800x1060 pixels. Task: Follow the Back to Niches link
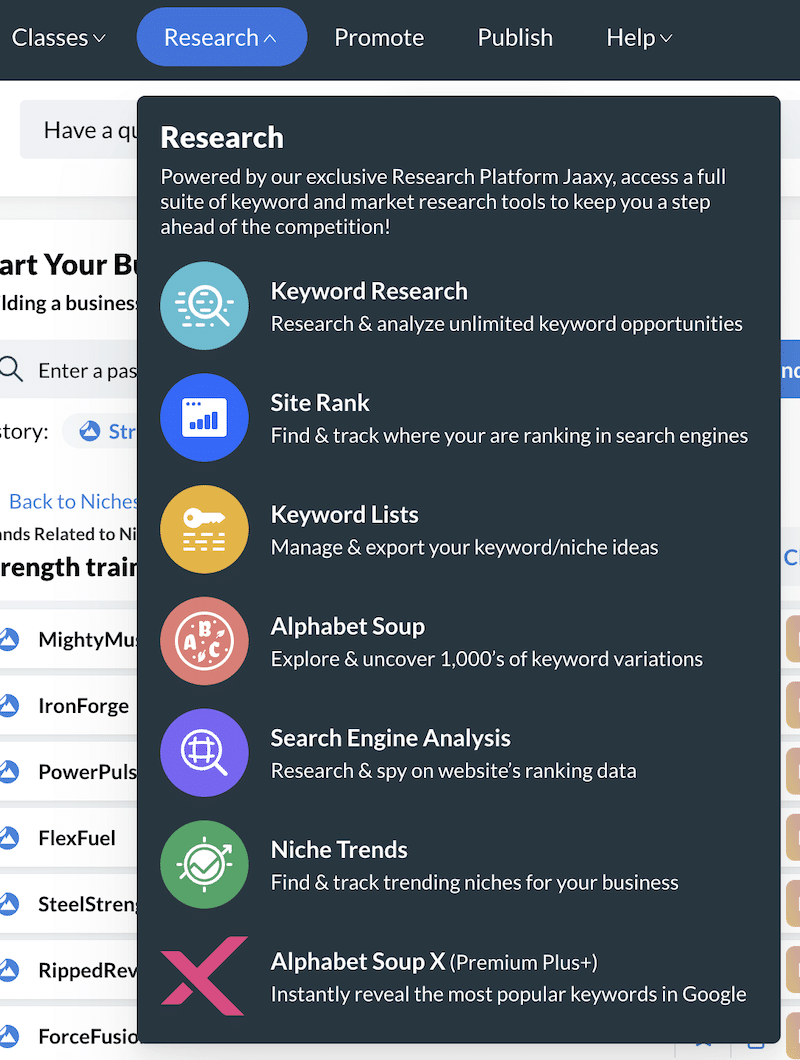[x=73, y=501]
